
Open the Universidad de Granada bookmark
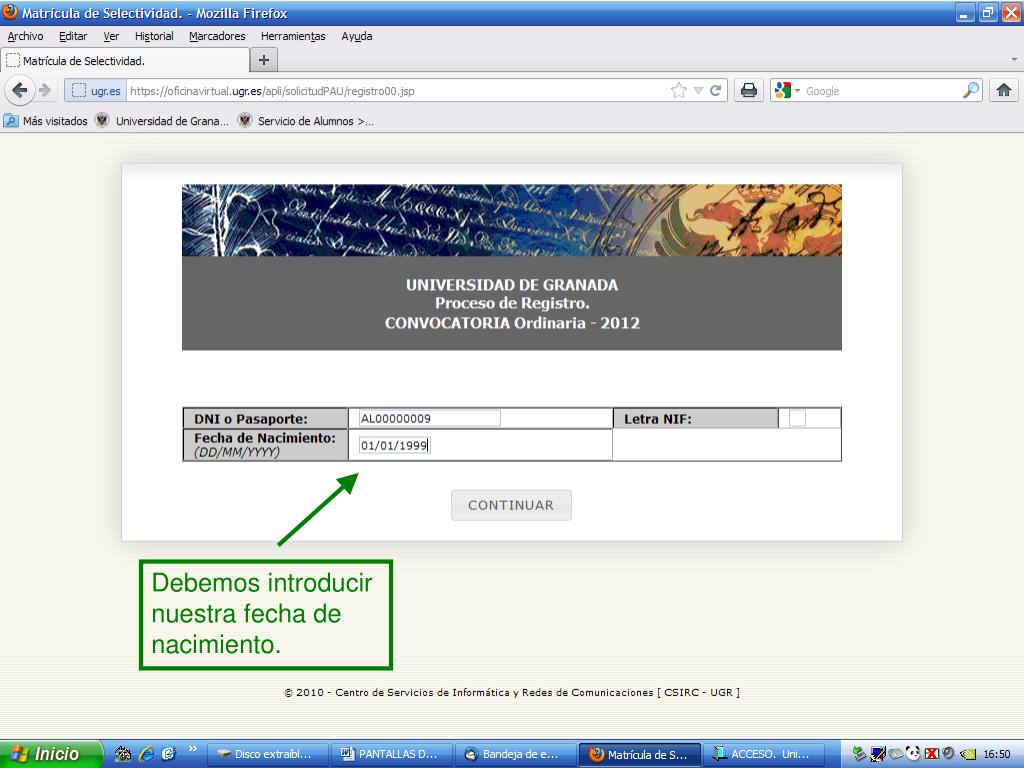pos(162,121)
